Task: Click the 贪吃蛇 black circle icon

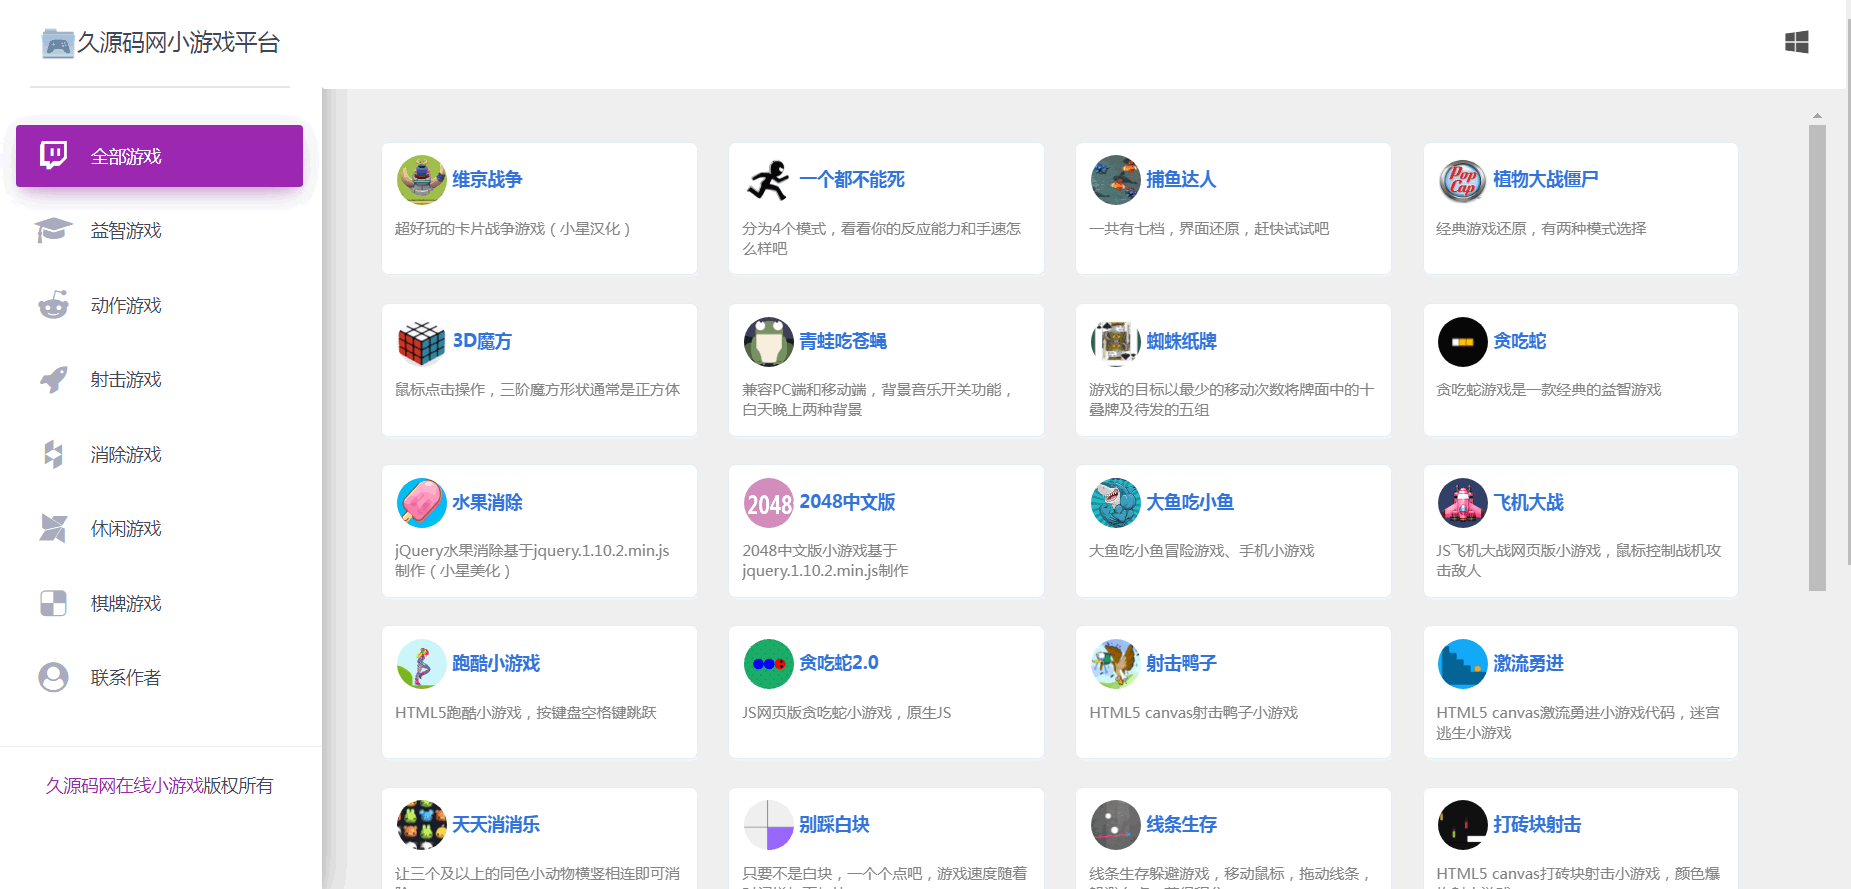Action: 1462,342
